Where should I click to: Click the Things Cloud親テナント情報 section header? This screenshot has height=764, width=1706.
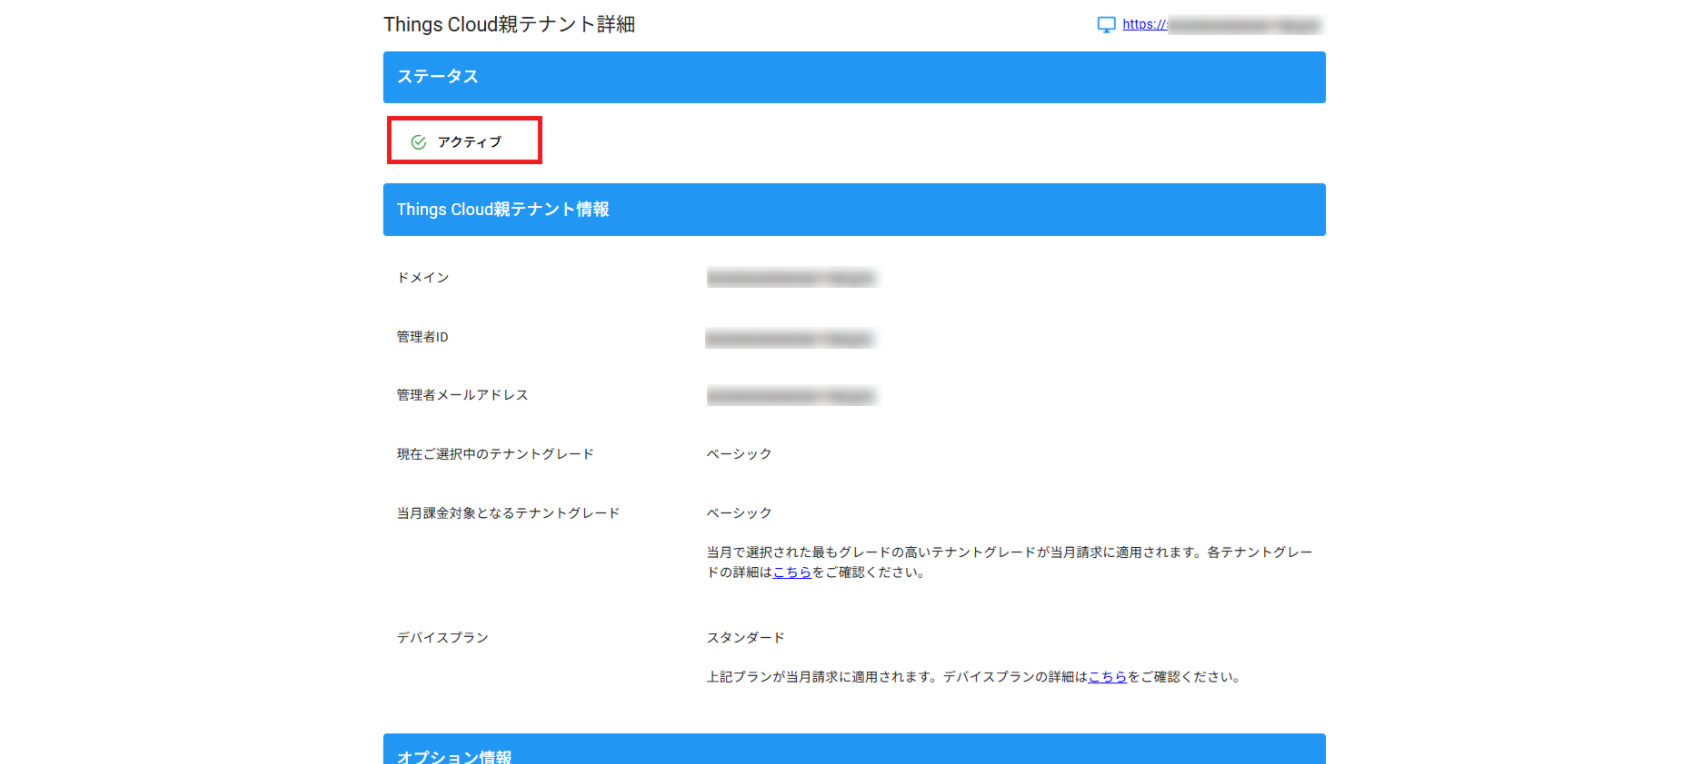click(x=854, y=209)
